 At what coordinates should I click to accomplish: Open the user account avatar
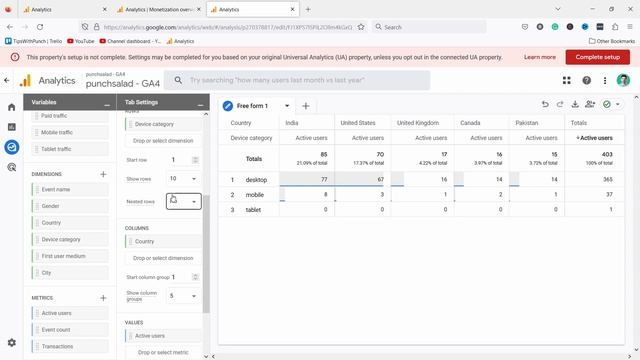pos(623,80)
